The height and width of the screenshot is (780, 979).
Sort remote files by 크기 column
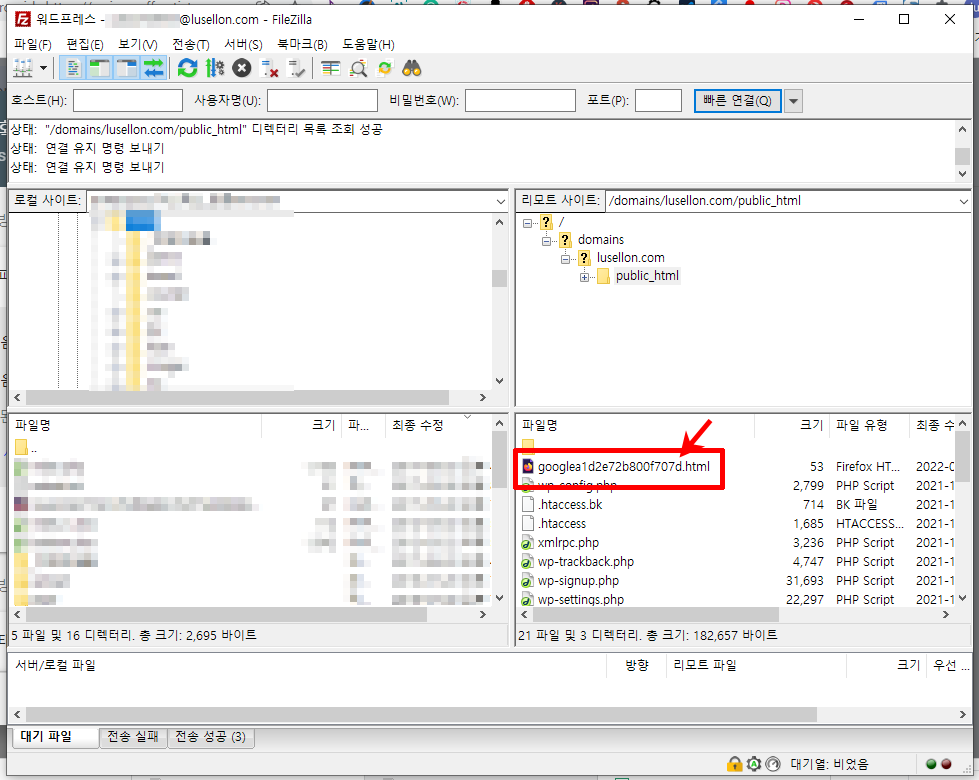pos(792,425)
